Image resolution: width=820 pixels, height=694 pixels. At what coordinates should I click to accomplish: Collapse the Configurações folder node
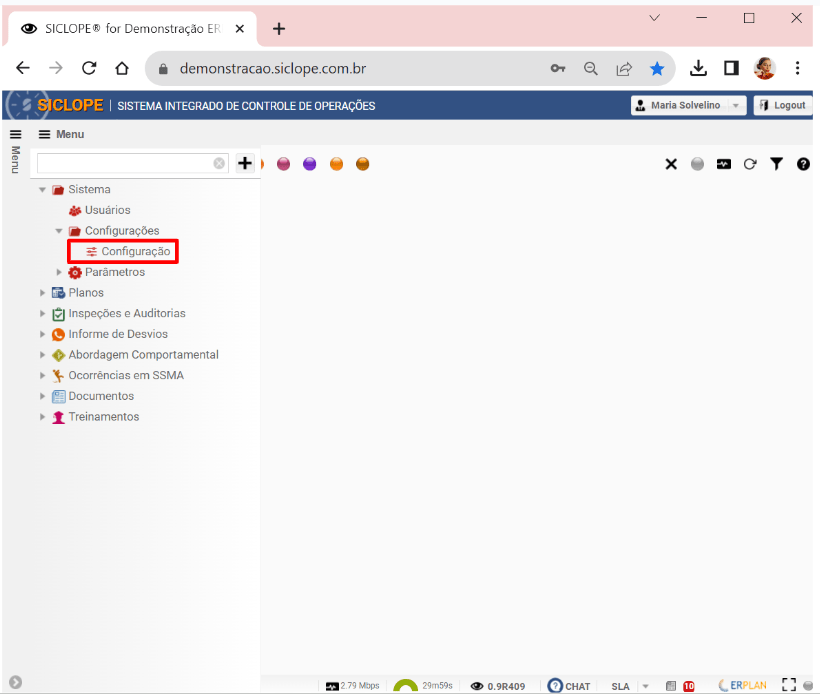pyautogui.click(x=59, y=231)
